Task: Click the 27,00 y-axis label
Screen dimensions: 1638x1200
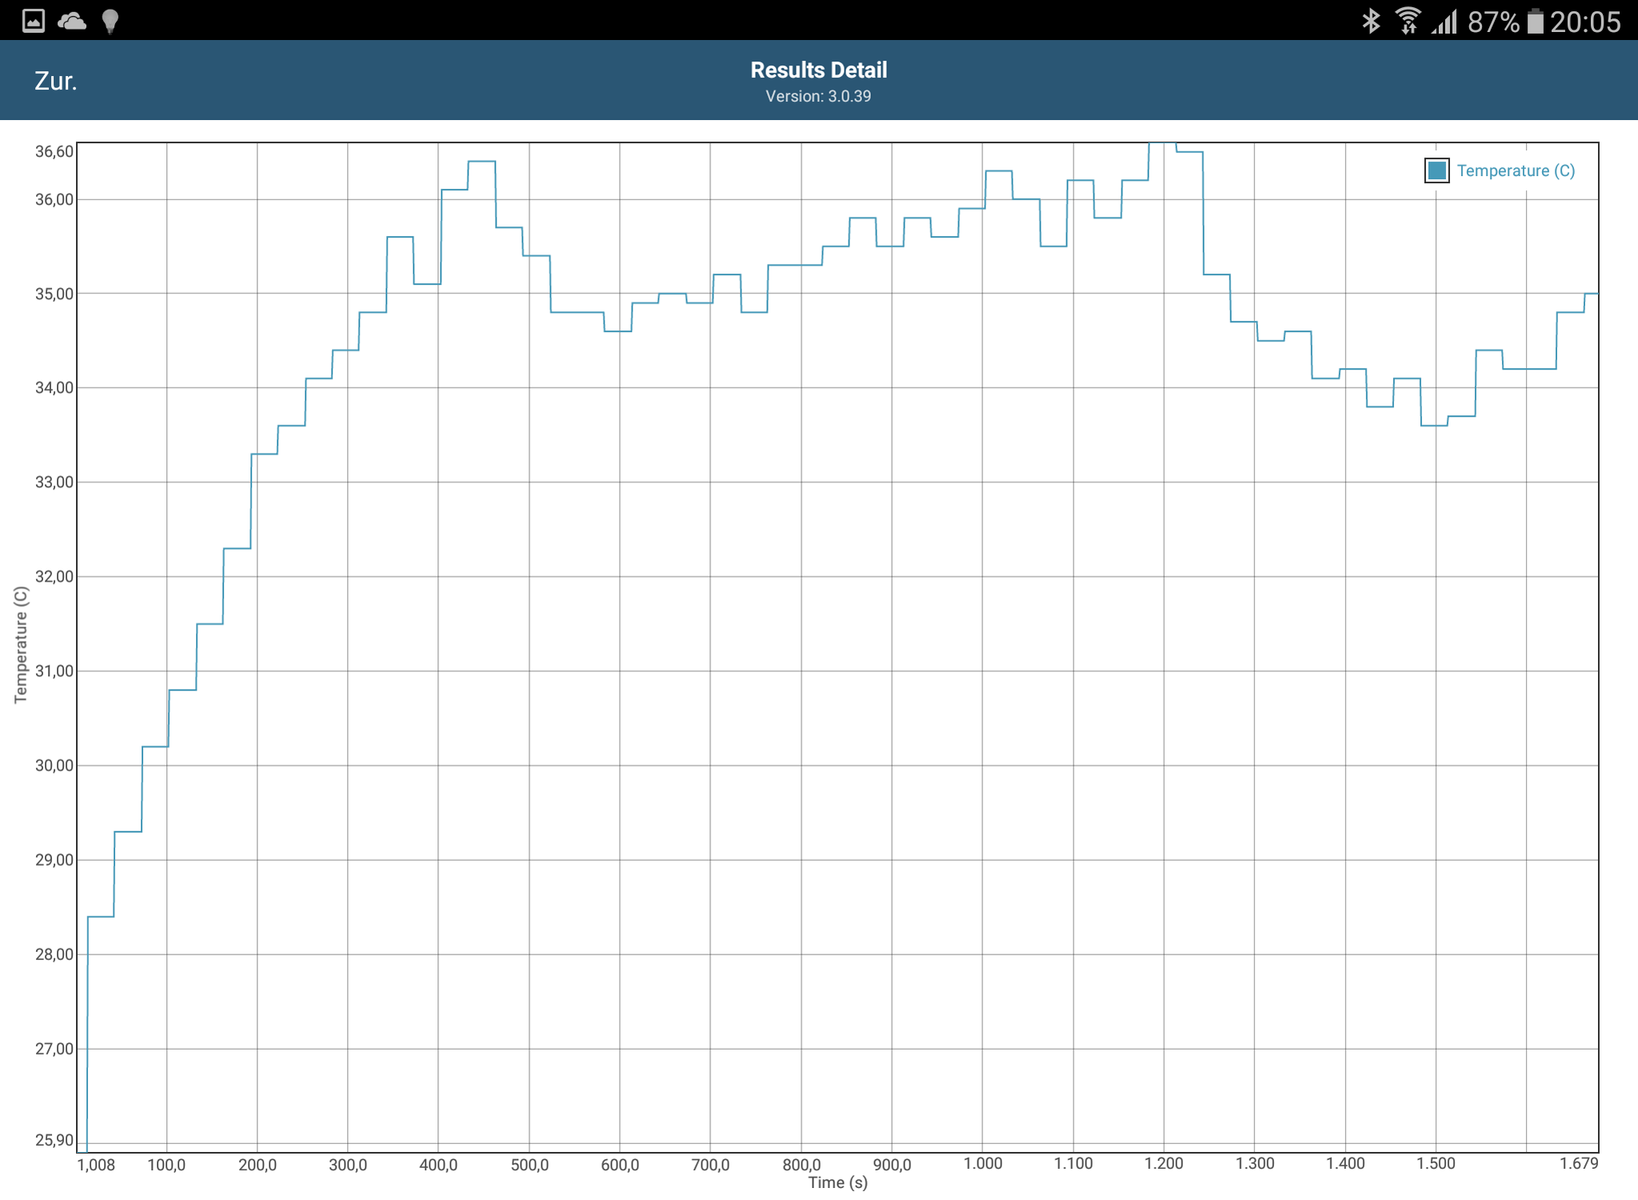Action: pyautogui.click(x=54, y=1049)
